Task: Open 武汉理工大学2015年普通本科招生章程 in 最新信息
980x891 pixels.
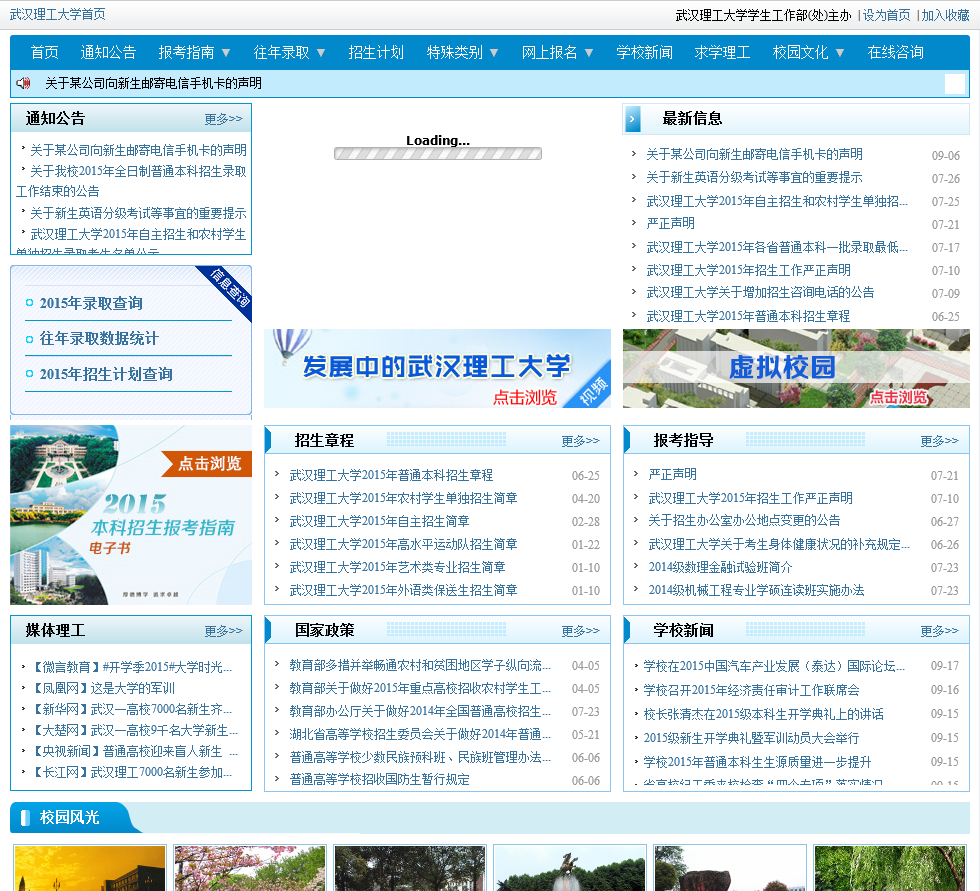Action: point(748,316)
